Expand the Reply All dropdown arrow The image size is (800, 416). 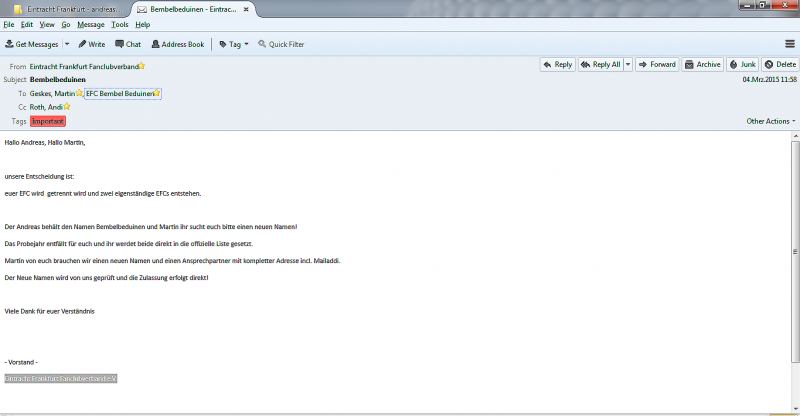point(628,64)
